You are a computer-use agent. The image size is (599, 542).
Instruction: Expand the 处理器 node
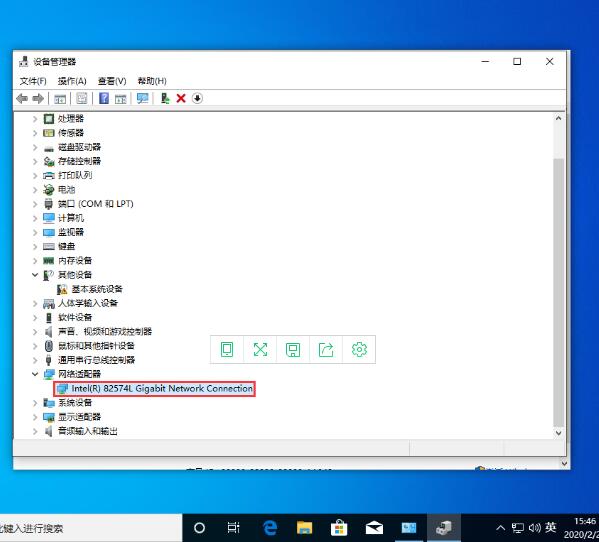coord(35,119)
